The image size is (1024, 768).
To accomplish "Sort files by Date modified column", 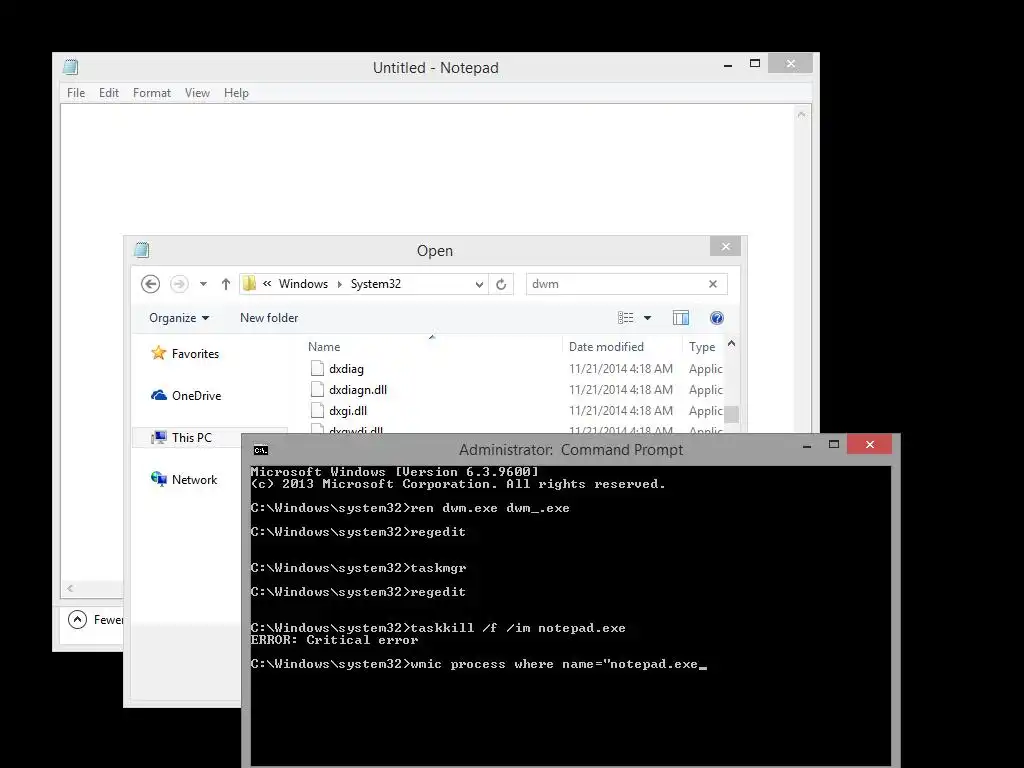I will click(606, 347).
